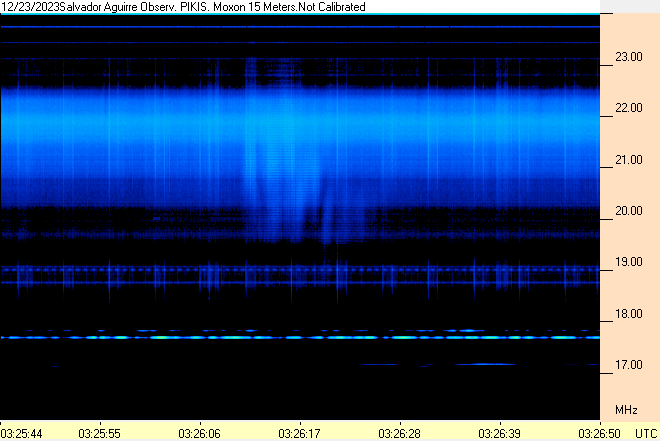Click the 22.00 MHz frequency label

[629, 108]
